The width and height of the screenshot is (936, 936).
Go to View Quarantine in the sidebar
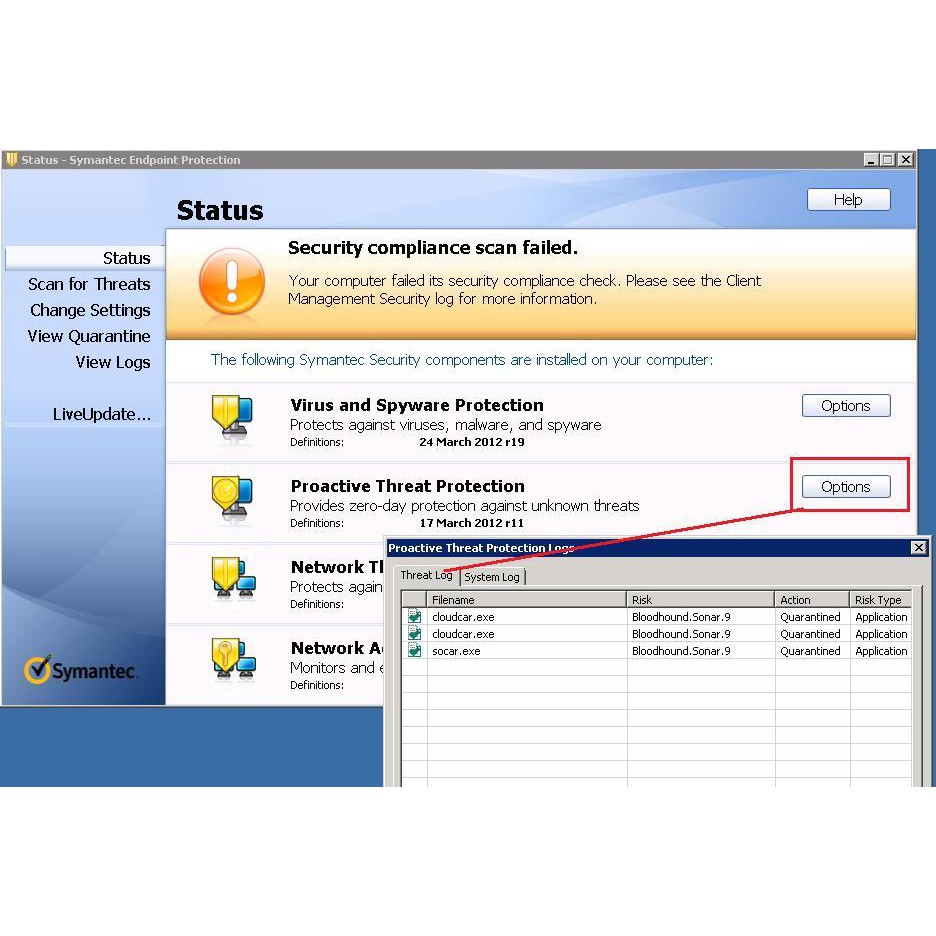click(89, 337)
